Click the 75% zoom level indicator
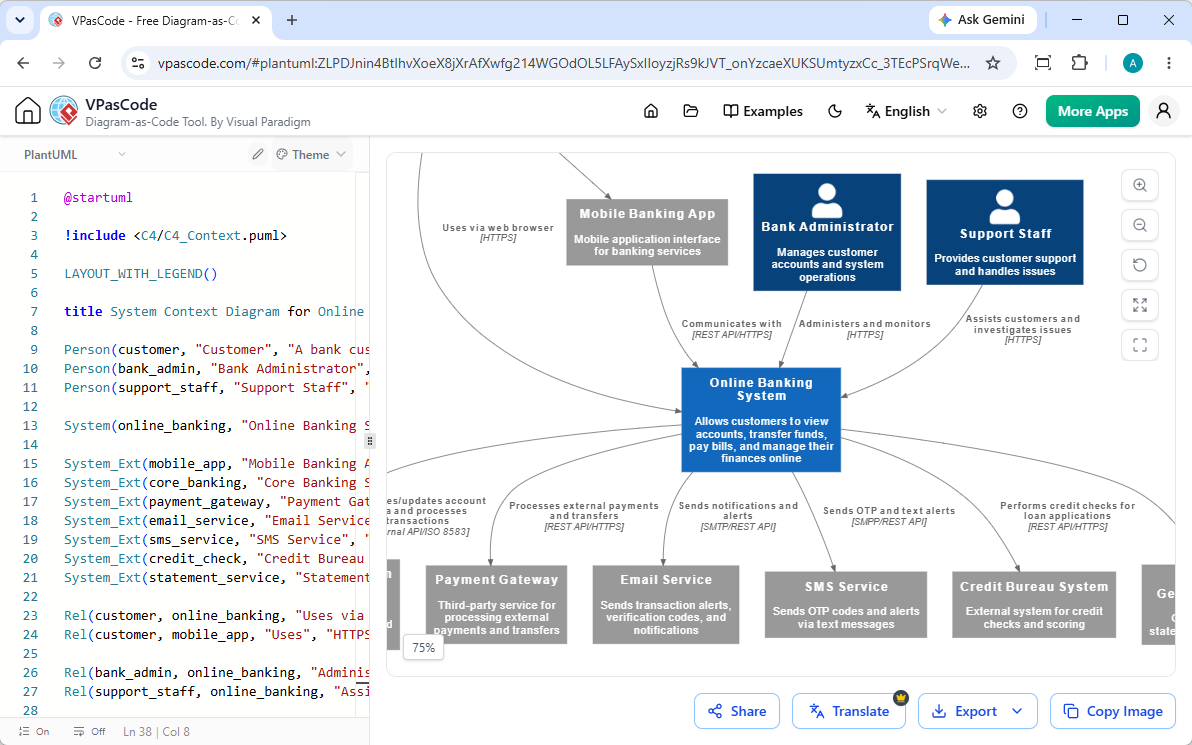The image size is (1192, 745). click(x=423, y=648)
